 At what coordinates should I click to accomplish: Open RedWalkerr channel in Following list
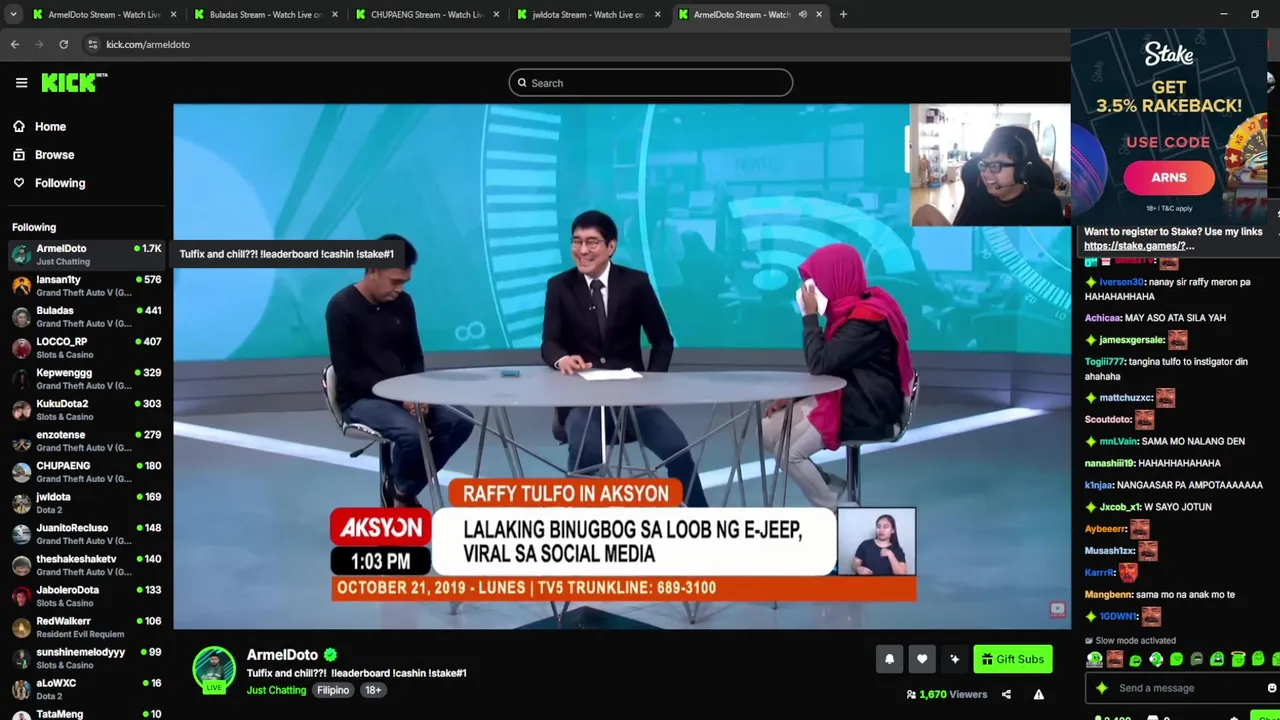[87, 627]
